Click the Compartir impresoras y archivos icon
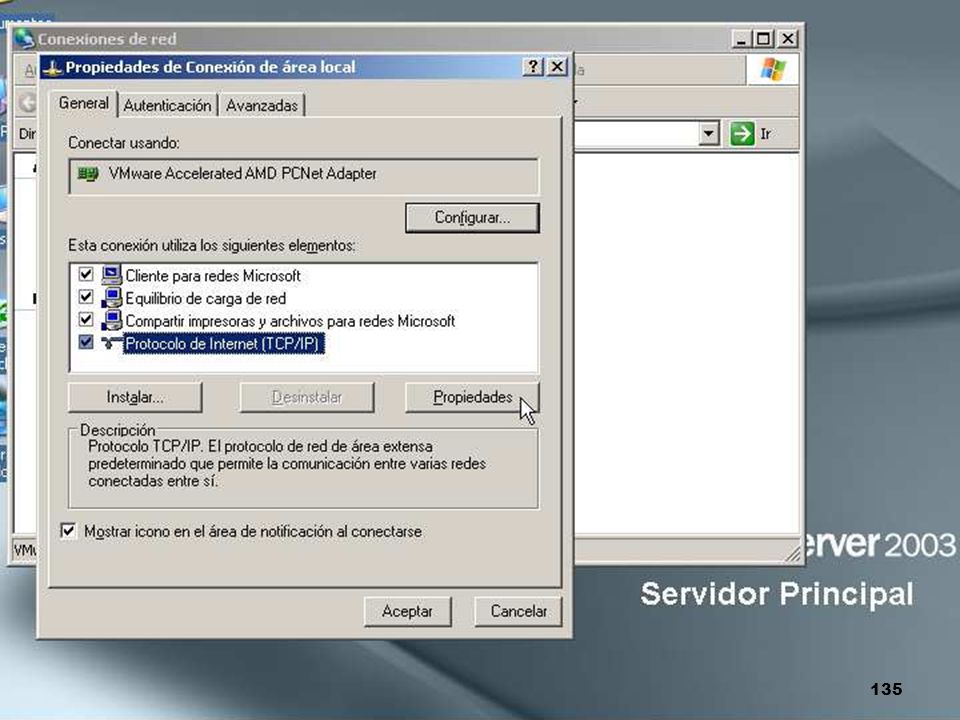 pos(111,321)
